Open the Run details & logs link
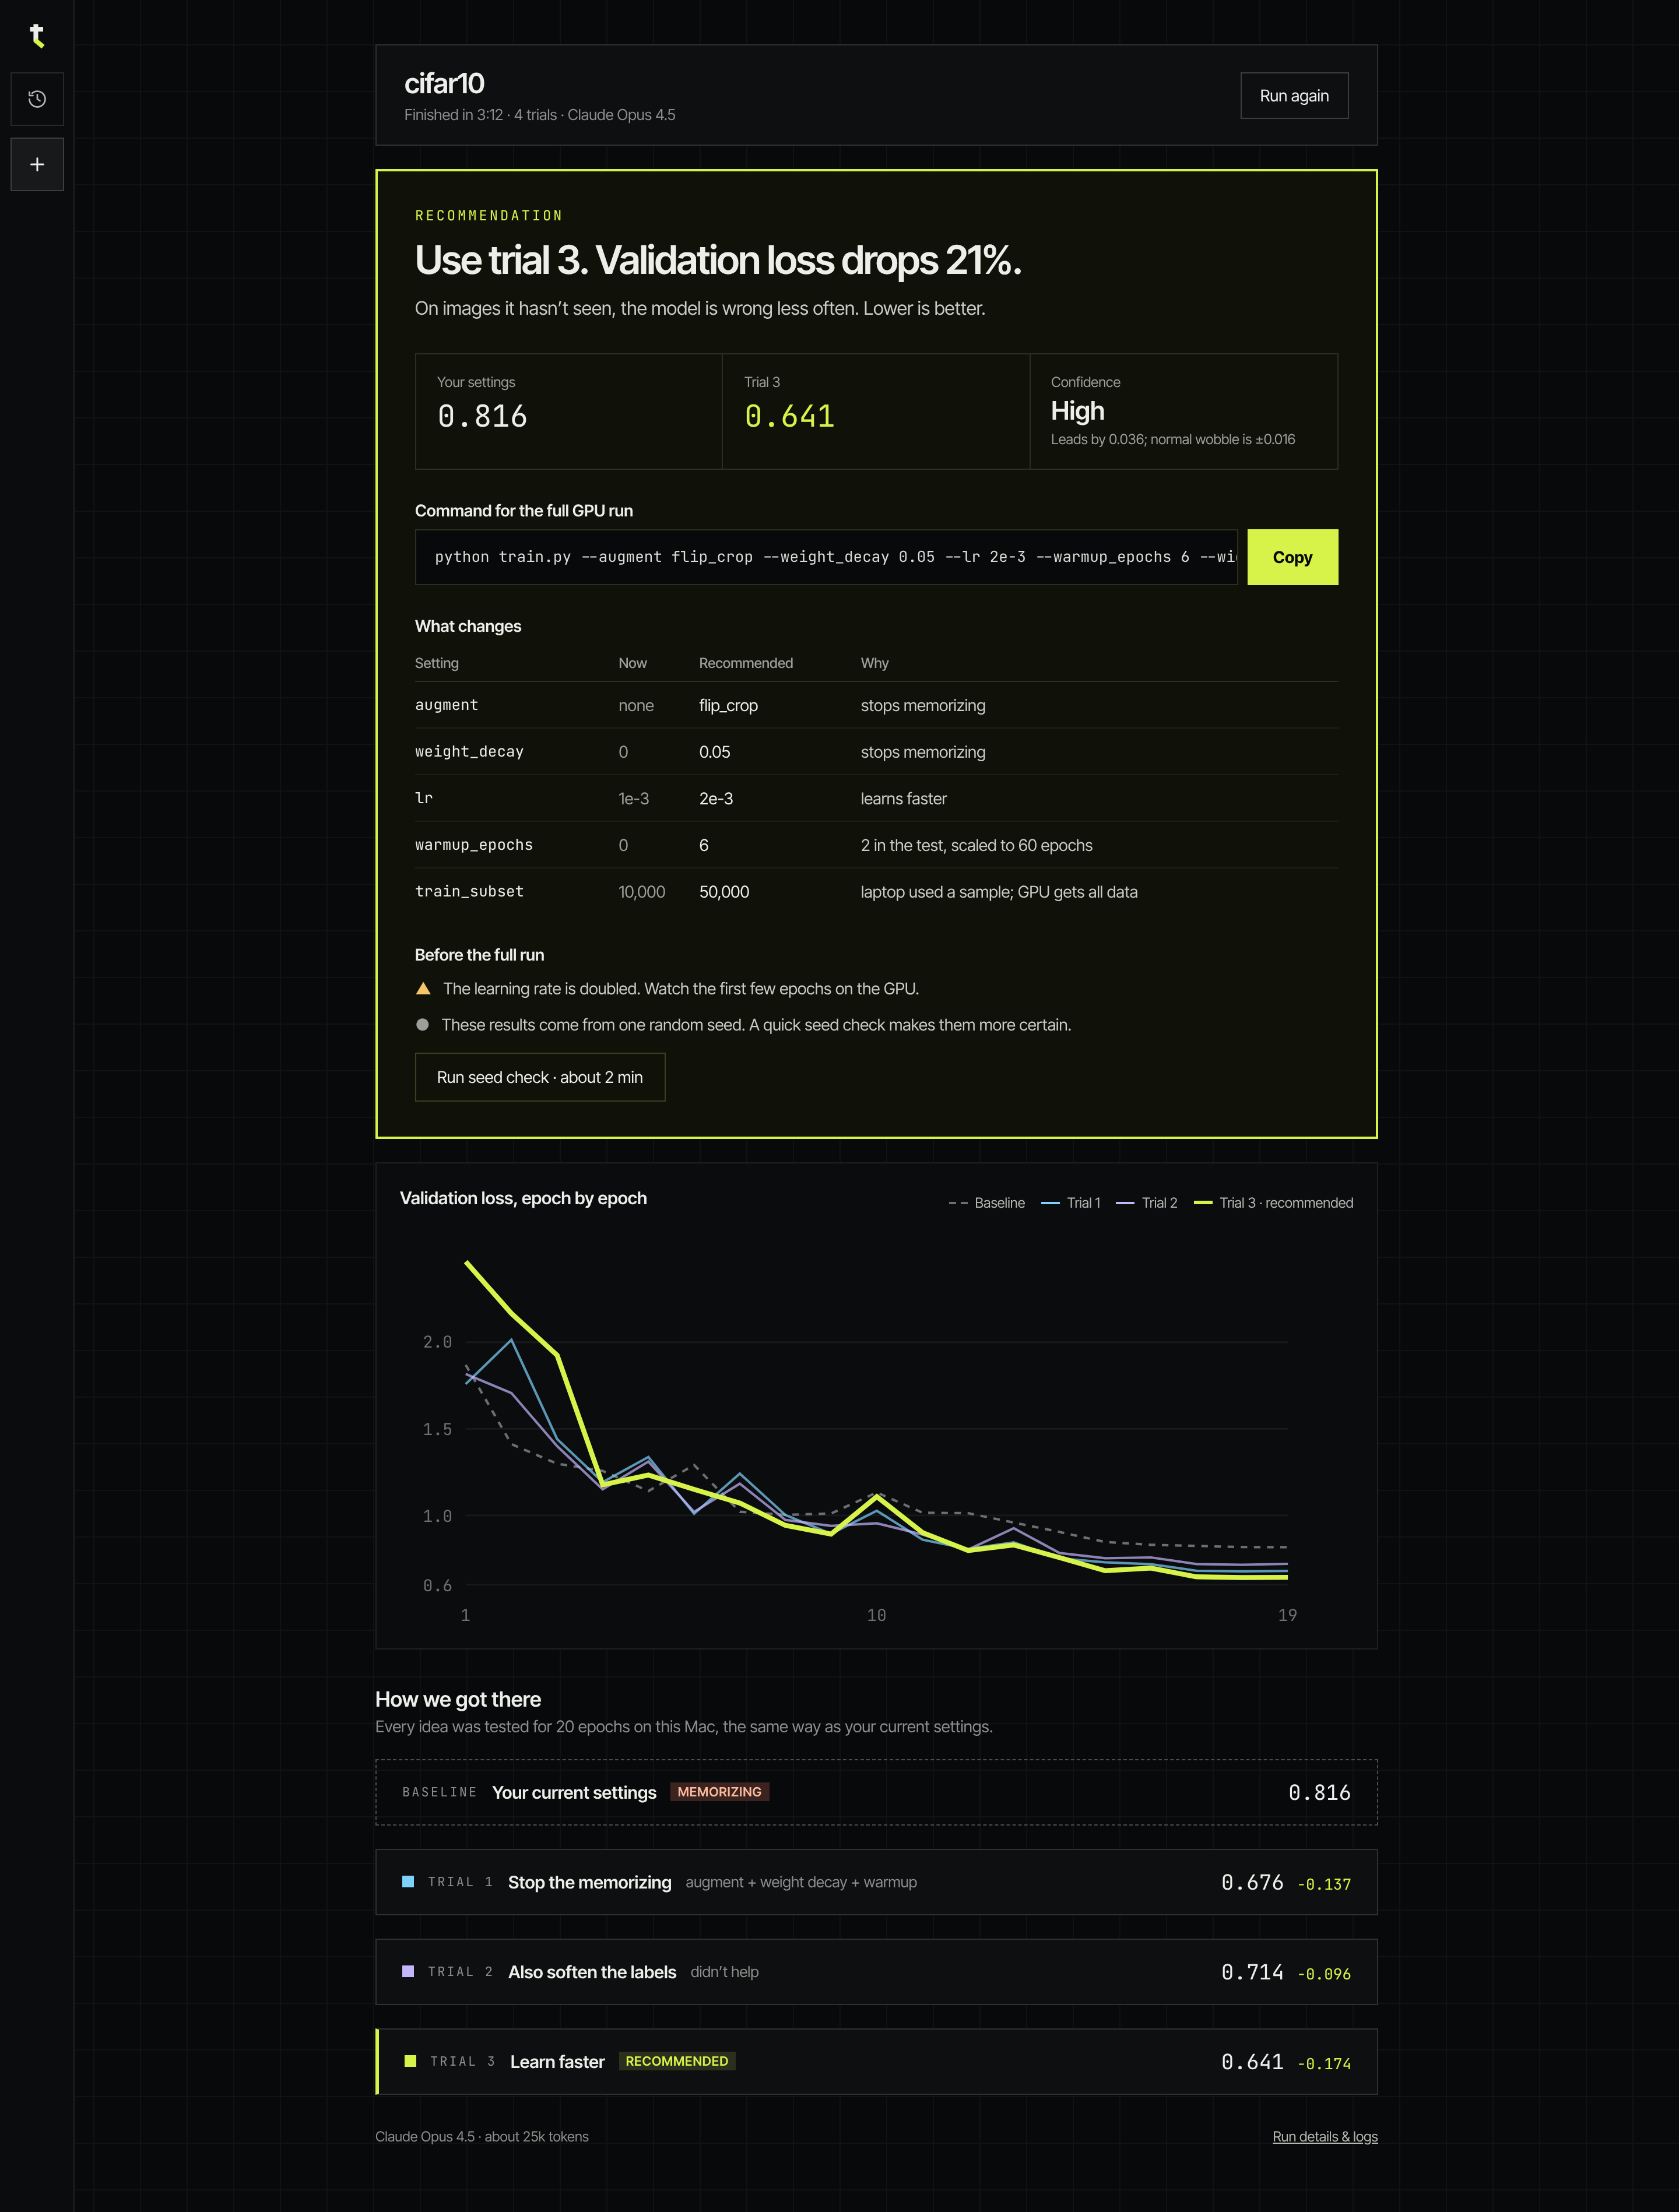Image resolution: width=1679 pixels, height=2212 pixels. point(1325,2136)
